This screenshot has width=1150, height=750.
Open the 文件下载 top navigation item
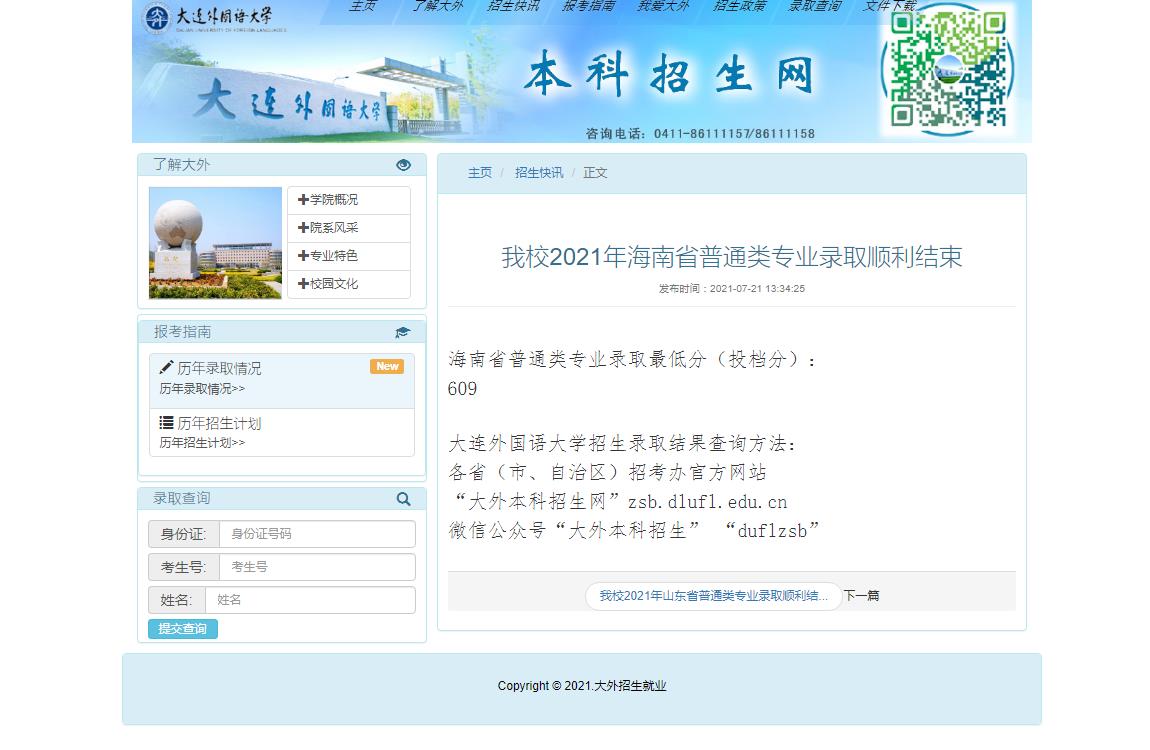pos(890,6)
